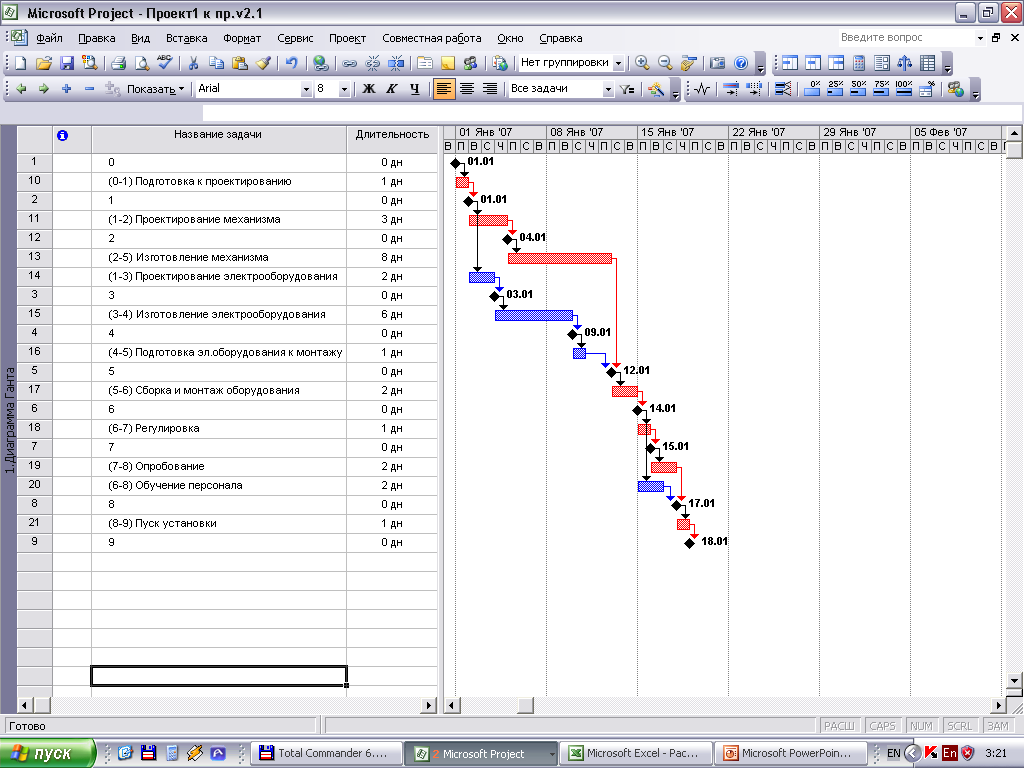Open the Совместная работа menu
Screen dimensions: 1024x768
432,38
